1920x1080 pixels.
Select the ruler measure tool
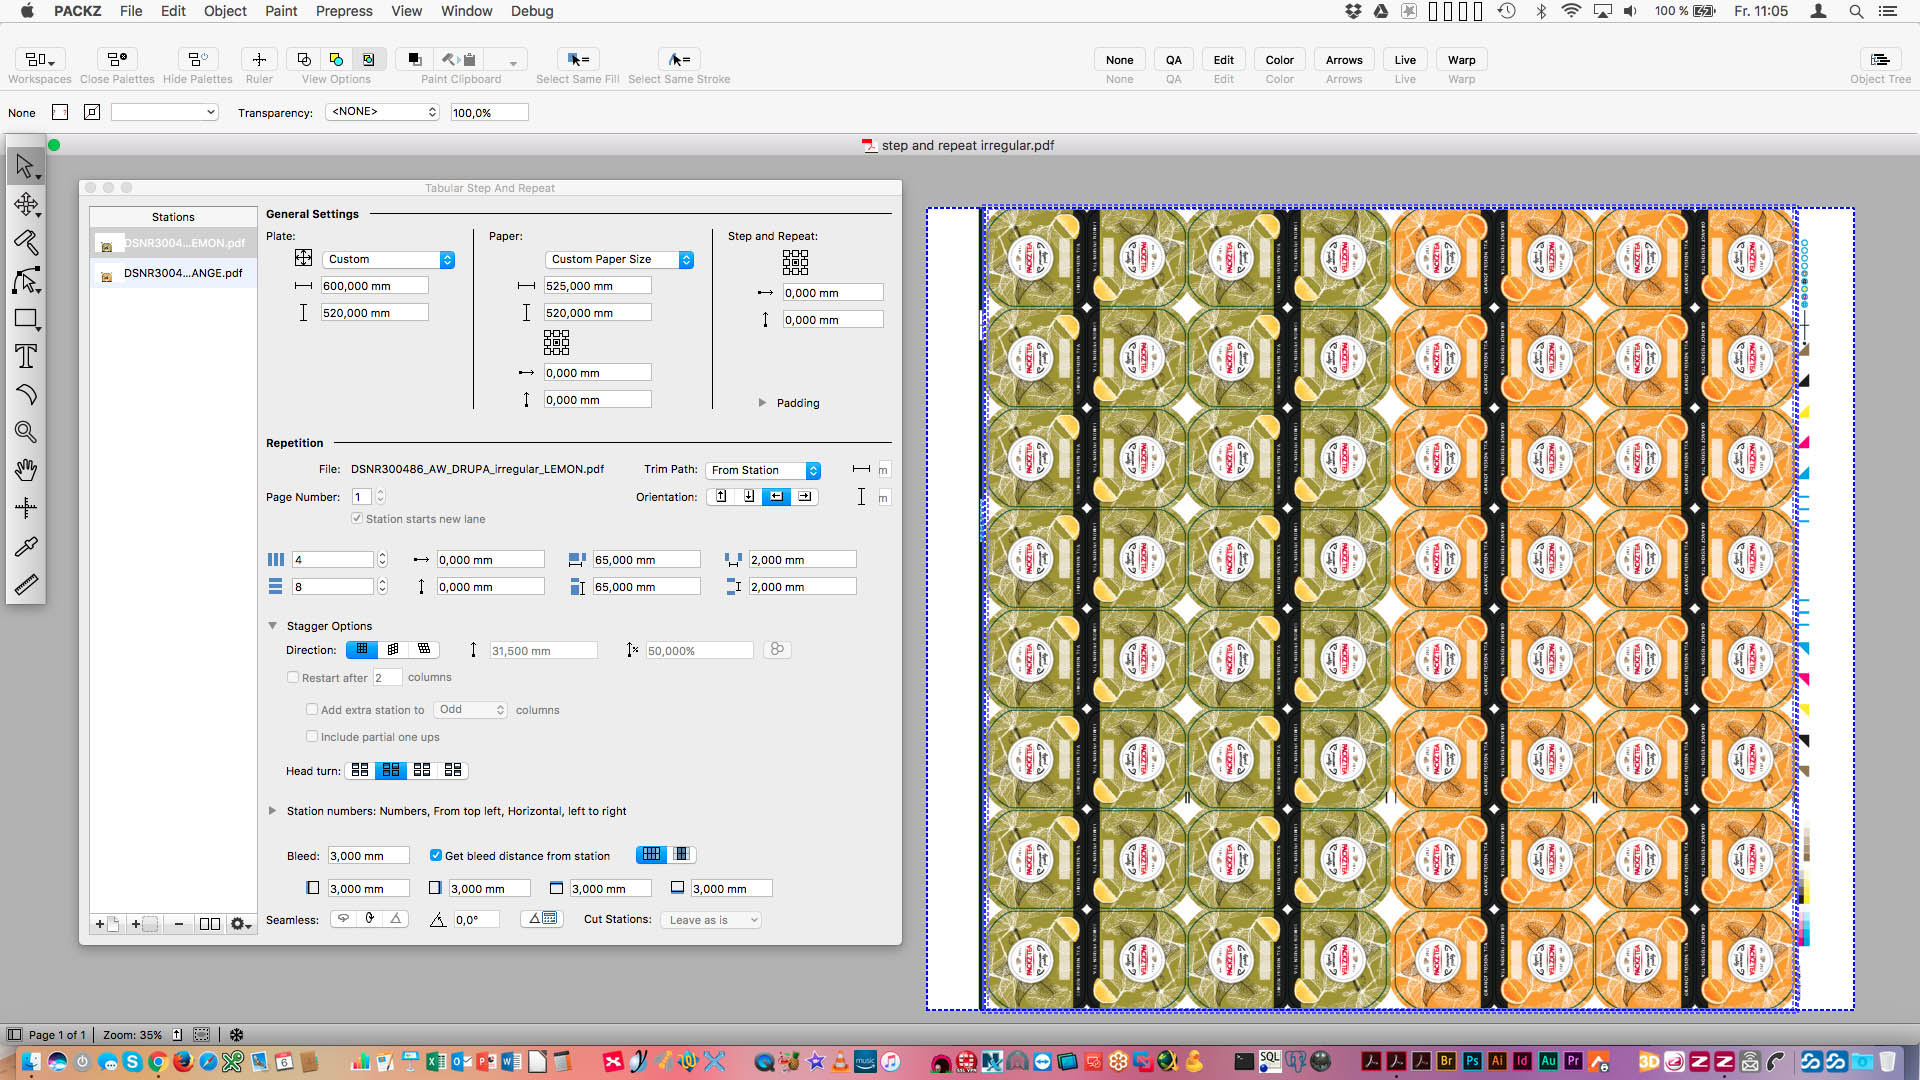pos(26,584)
